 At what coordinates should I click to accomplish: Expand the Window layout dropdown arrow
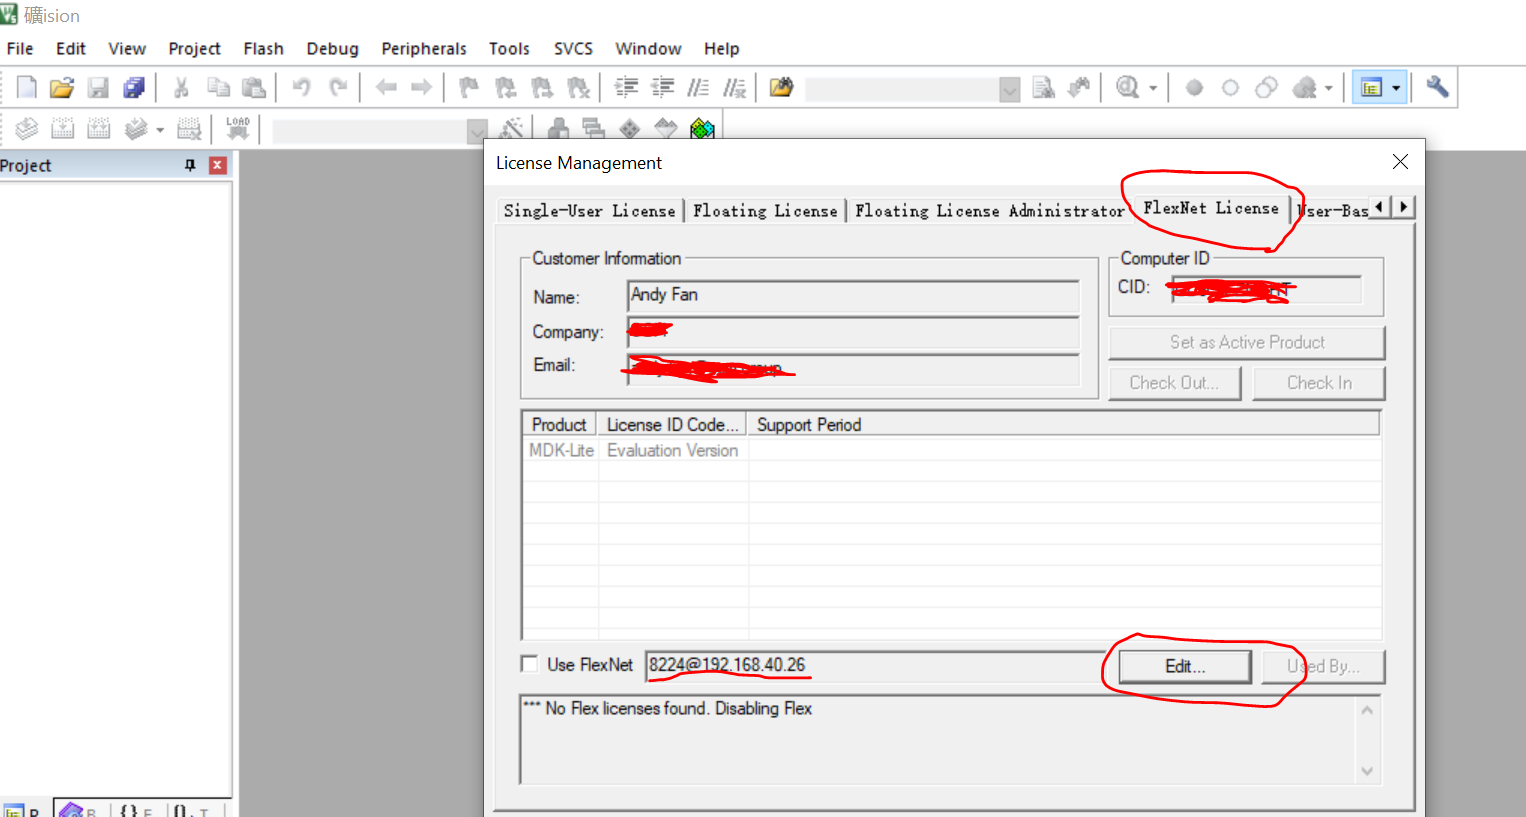1396,88
